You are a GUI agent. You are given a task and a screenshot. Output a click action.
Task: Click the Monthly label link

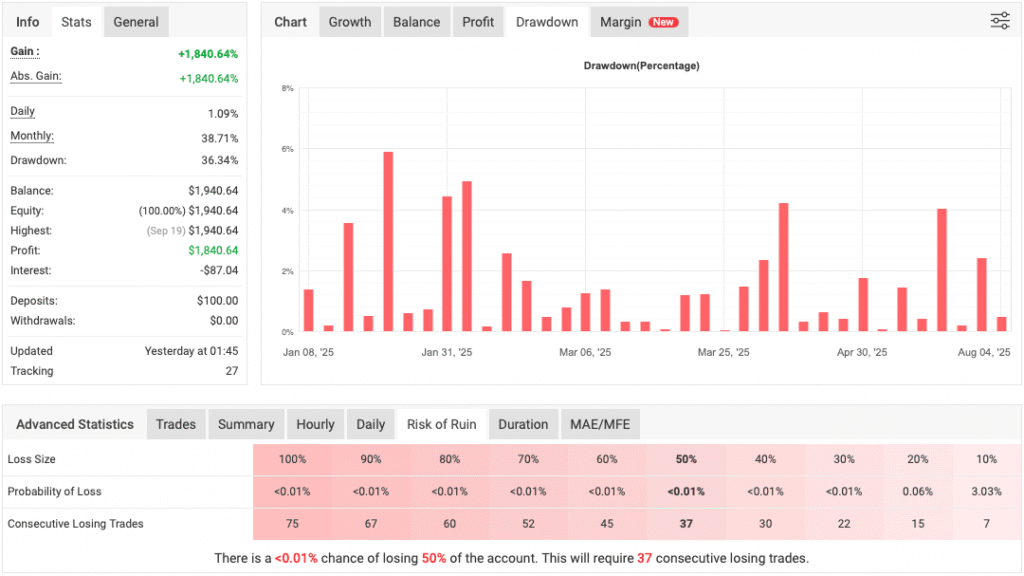(32, 136)
